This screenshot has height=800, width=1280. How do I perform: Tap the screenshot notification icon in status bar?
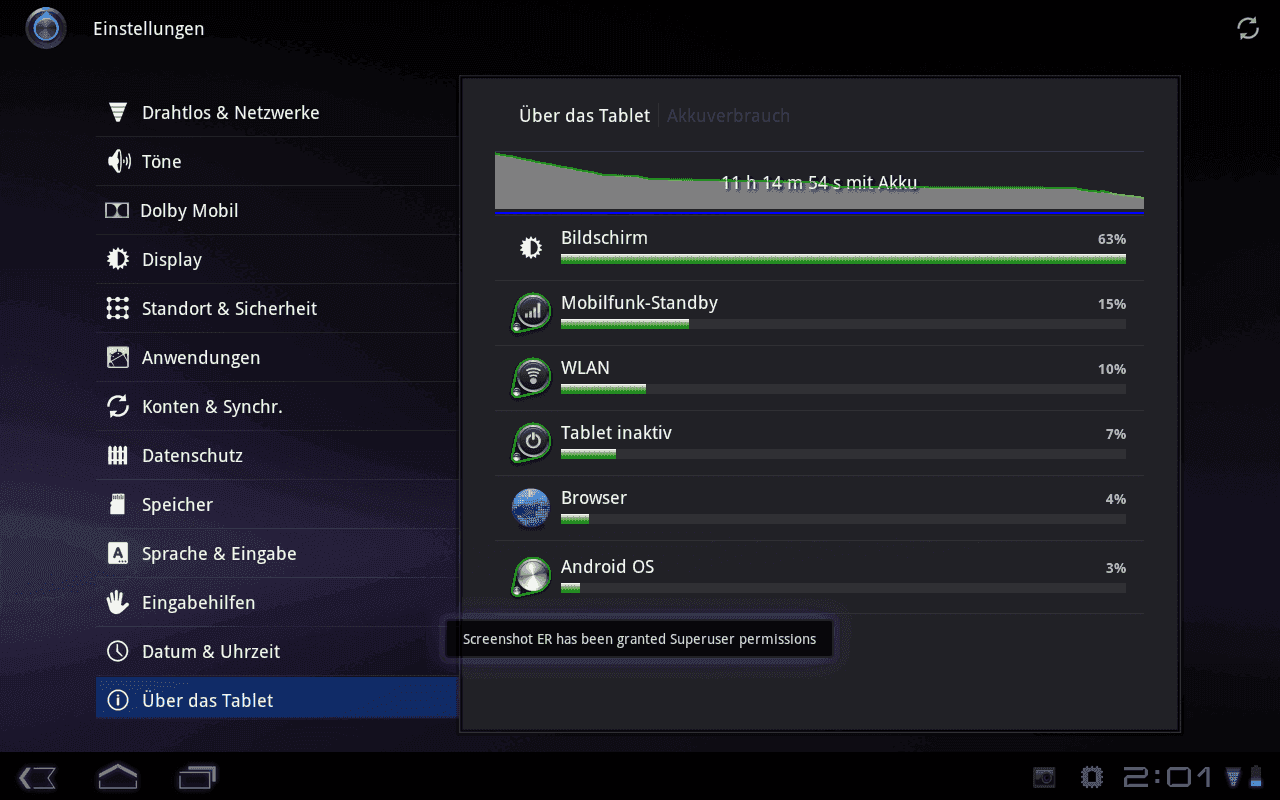[x=1044, y=777]
